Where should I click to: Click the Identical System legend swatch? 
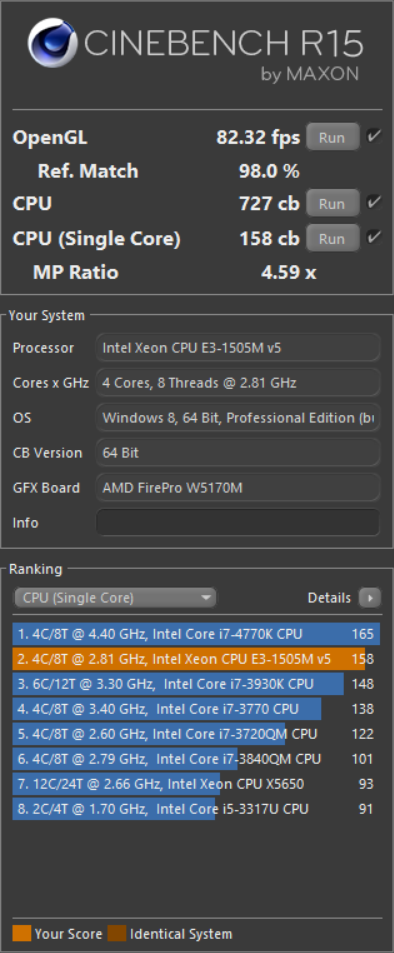click(x=117, y=934)
